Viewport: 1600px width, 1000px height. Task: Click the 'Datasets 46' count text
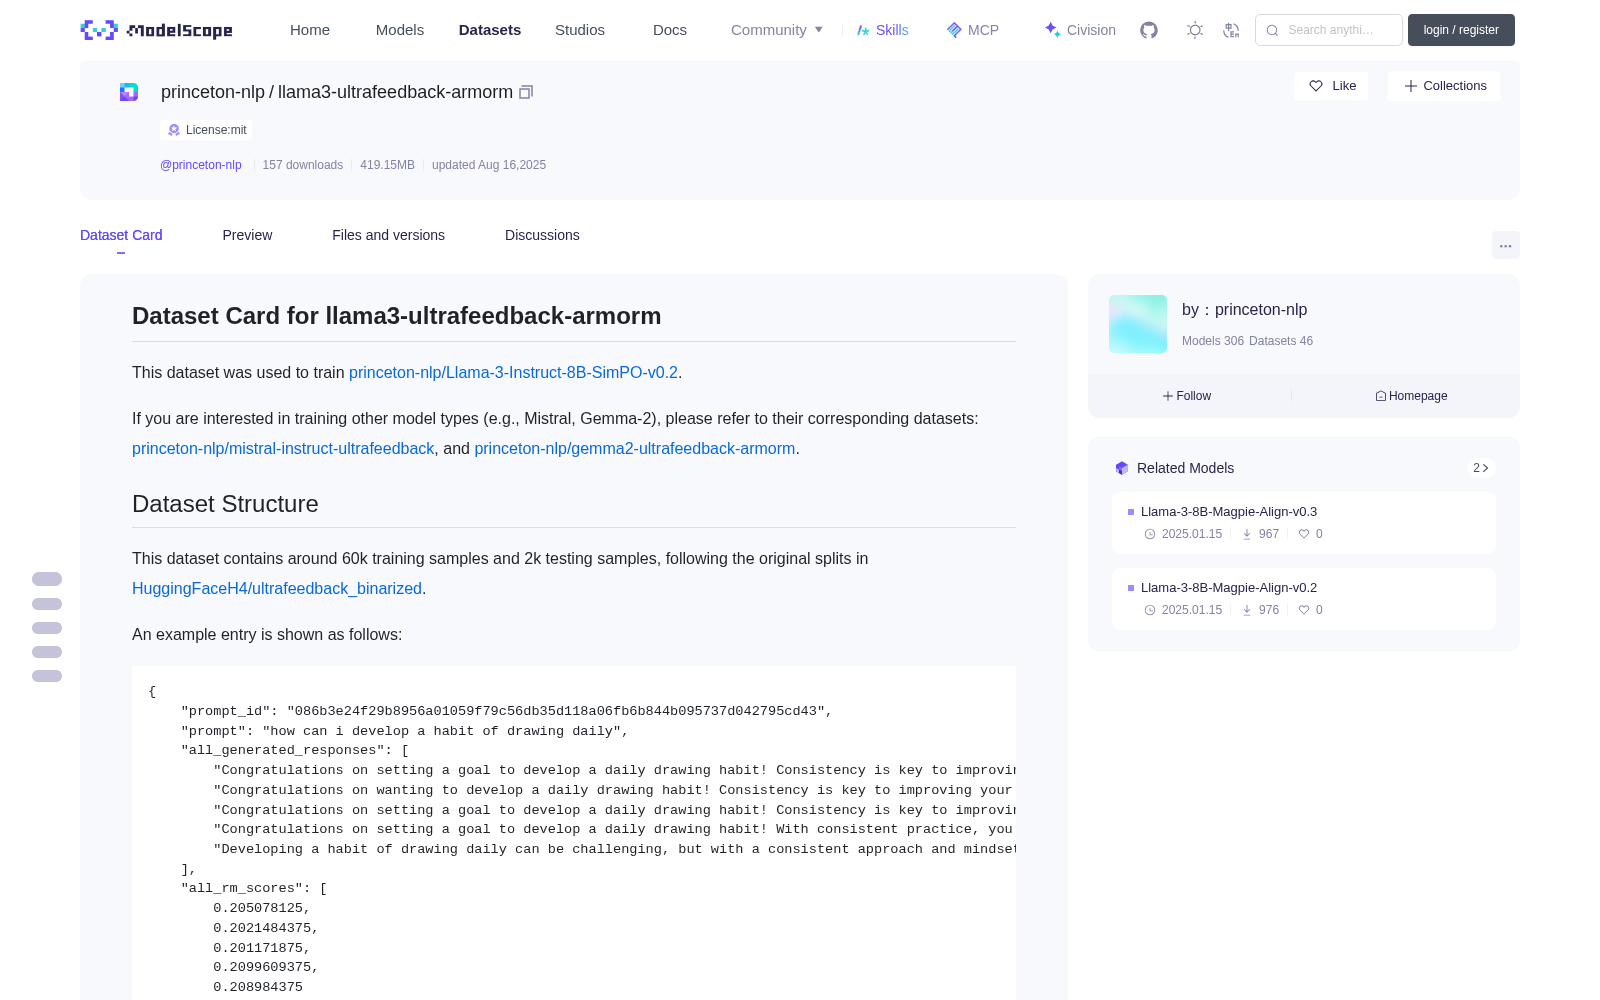click(1281, 341)
